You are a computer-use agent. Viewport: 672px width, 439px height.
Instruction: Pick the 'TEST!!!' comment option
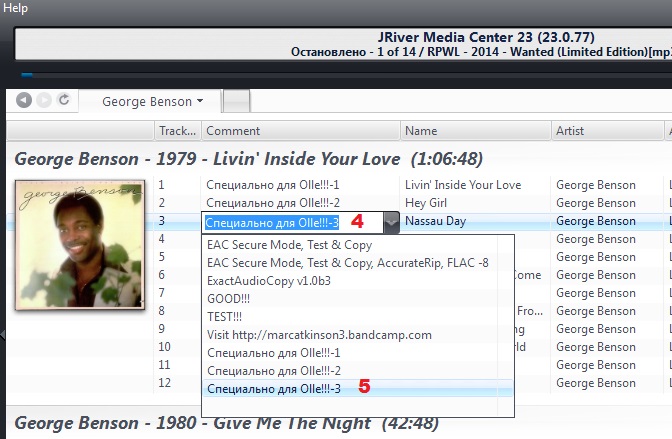coord(224,317)
